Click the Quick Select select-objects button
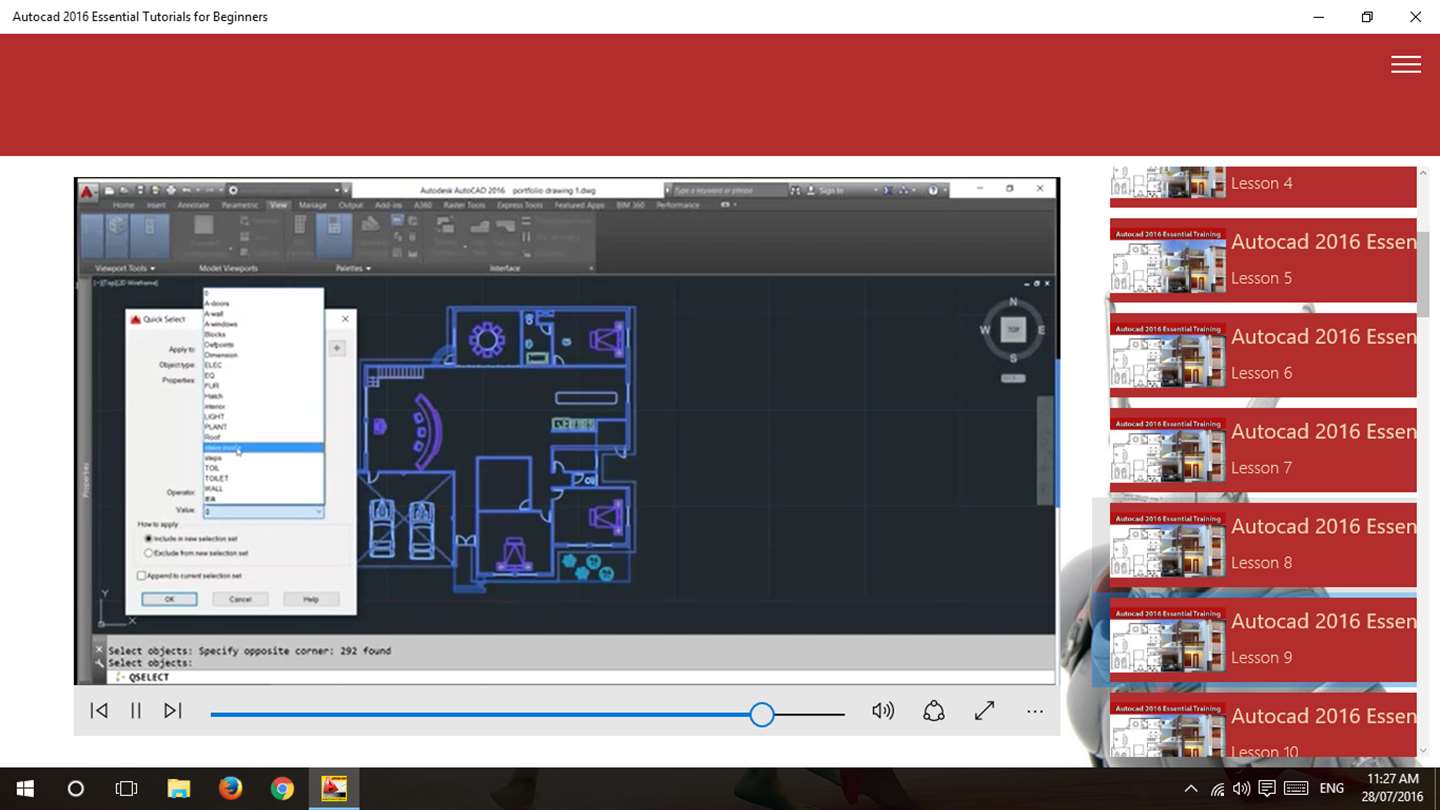 click(x=337, y=348)
